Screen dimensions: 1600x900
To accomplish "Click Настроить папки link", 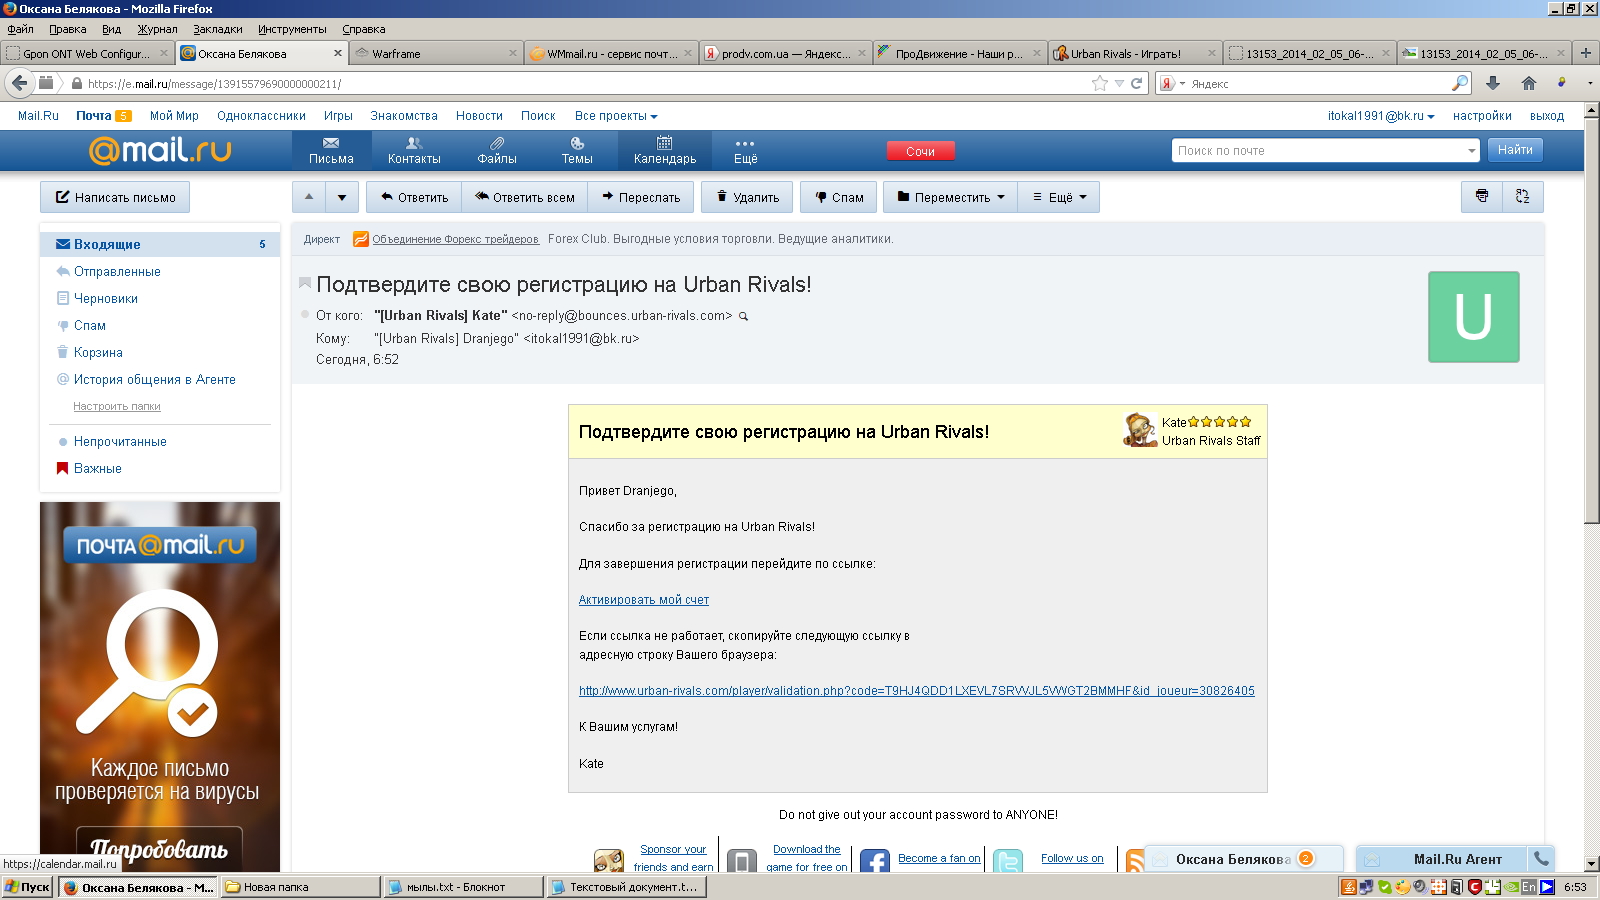I will click(117, 406).
